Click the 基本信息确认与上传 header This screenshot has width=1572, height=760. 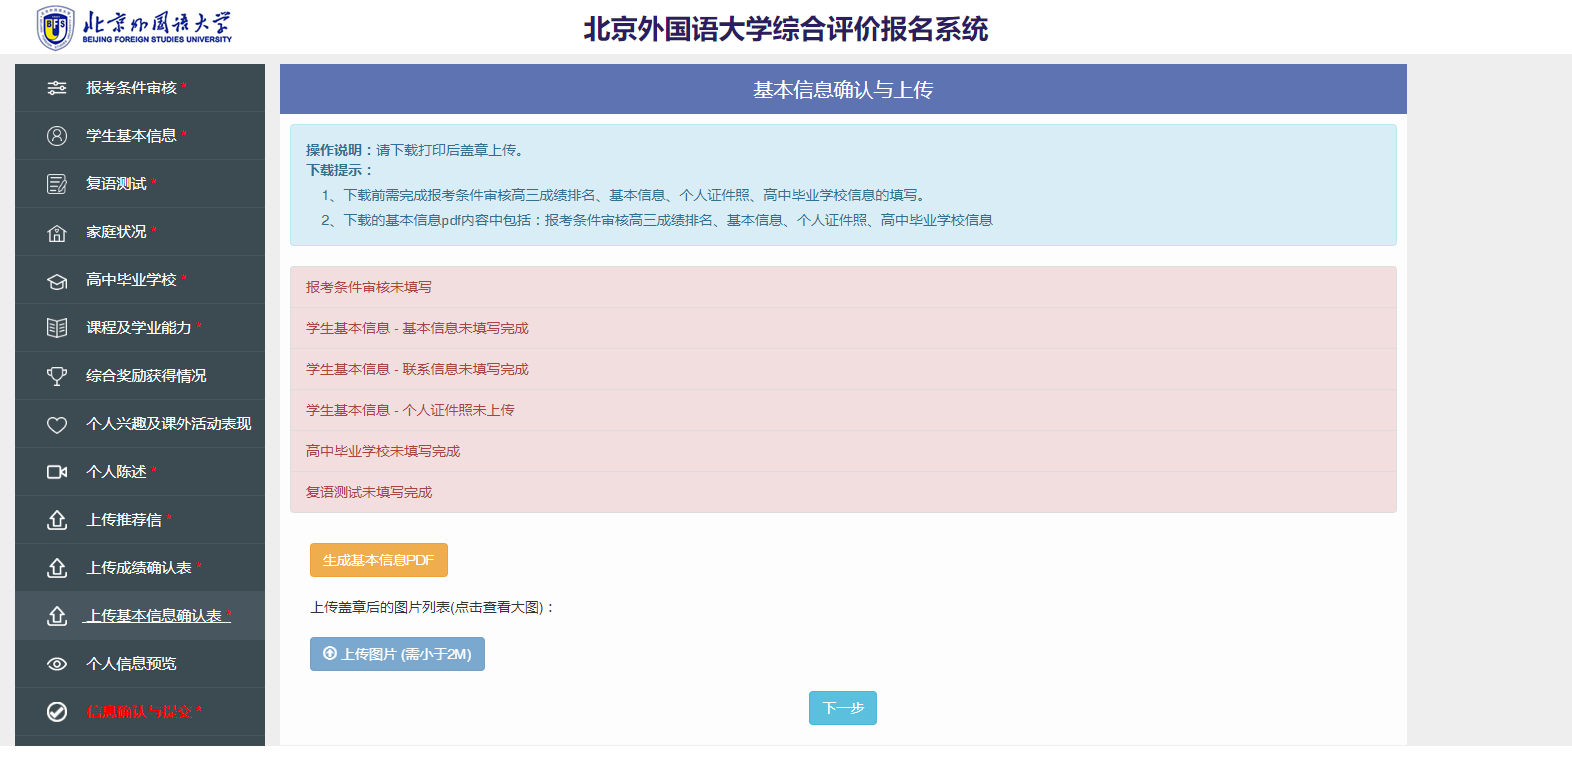coord(843,89)
